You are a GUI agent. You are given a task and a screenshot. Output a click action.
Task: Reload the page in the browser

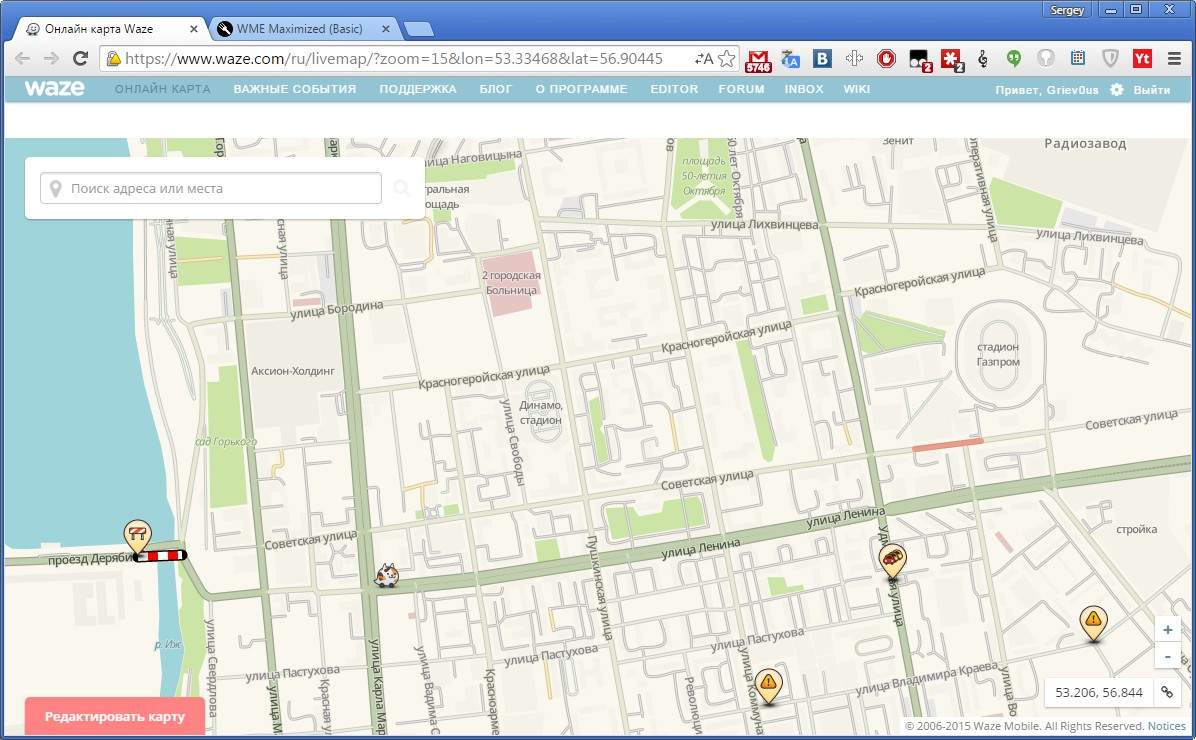click(80, 59)
